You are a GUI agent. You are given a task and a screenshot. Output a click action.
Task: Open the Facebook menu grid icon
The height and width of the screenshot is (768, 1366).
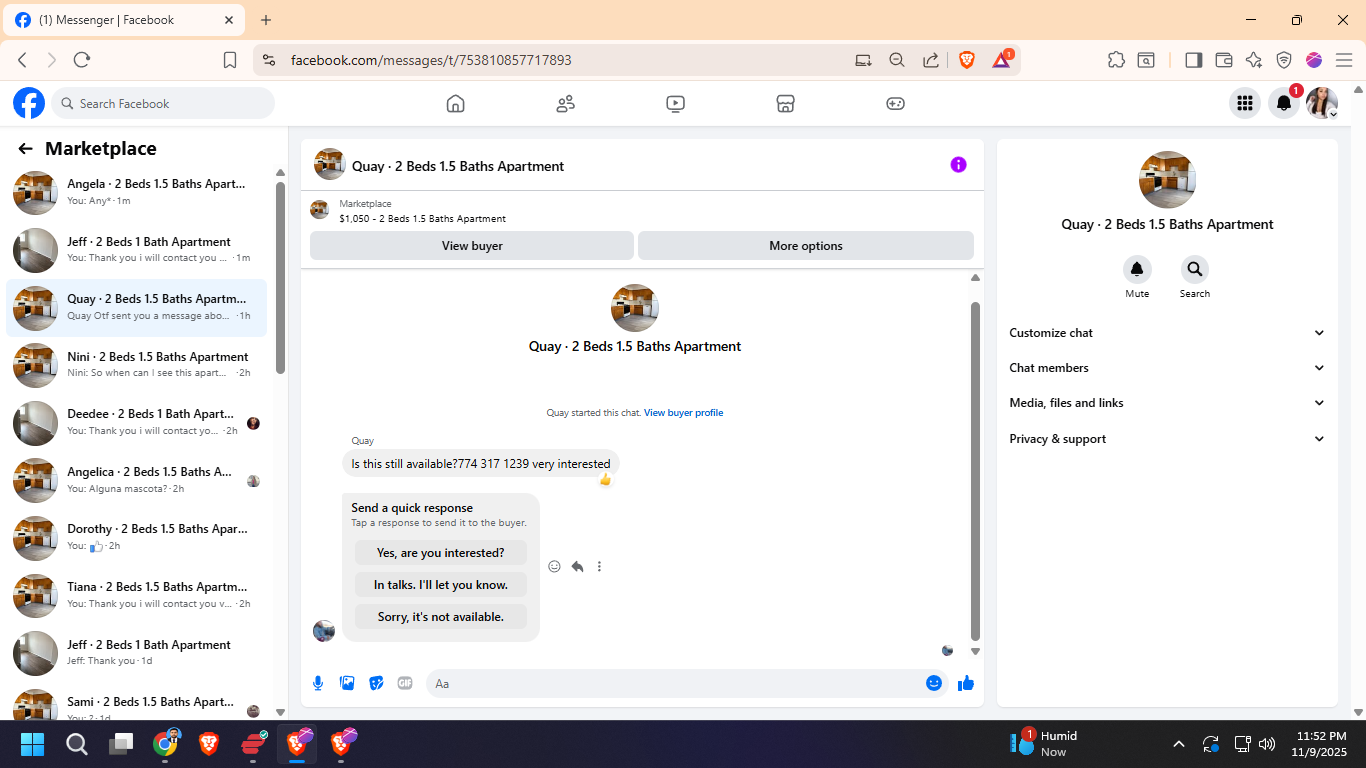[1244, 103]
